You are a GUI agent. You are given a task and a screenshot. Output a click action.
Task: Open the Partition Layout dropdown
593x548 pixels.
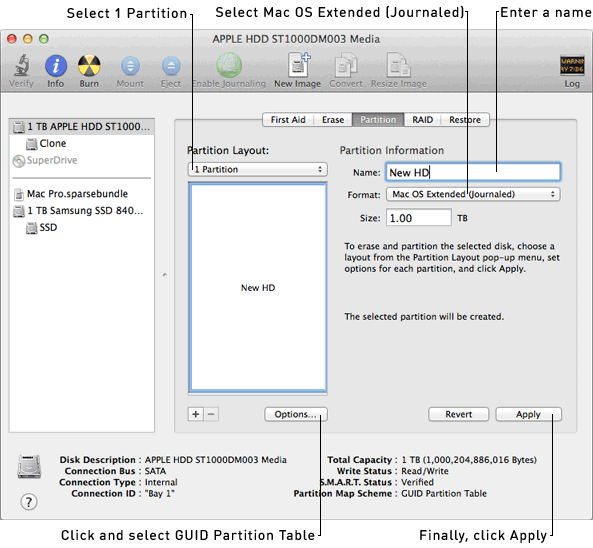pos(258,169)
